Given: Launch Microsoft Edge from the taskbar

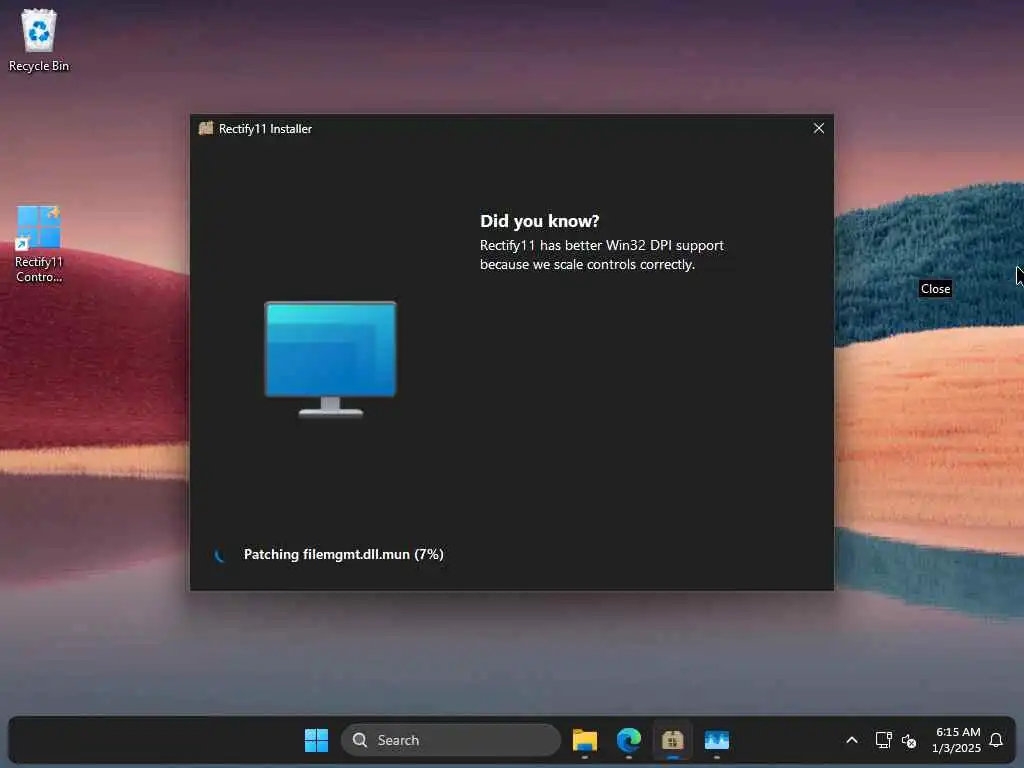Looking at the screenshot, I should coord(629,740).
